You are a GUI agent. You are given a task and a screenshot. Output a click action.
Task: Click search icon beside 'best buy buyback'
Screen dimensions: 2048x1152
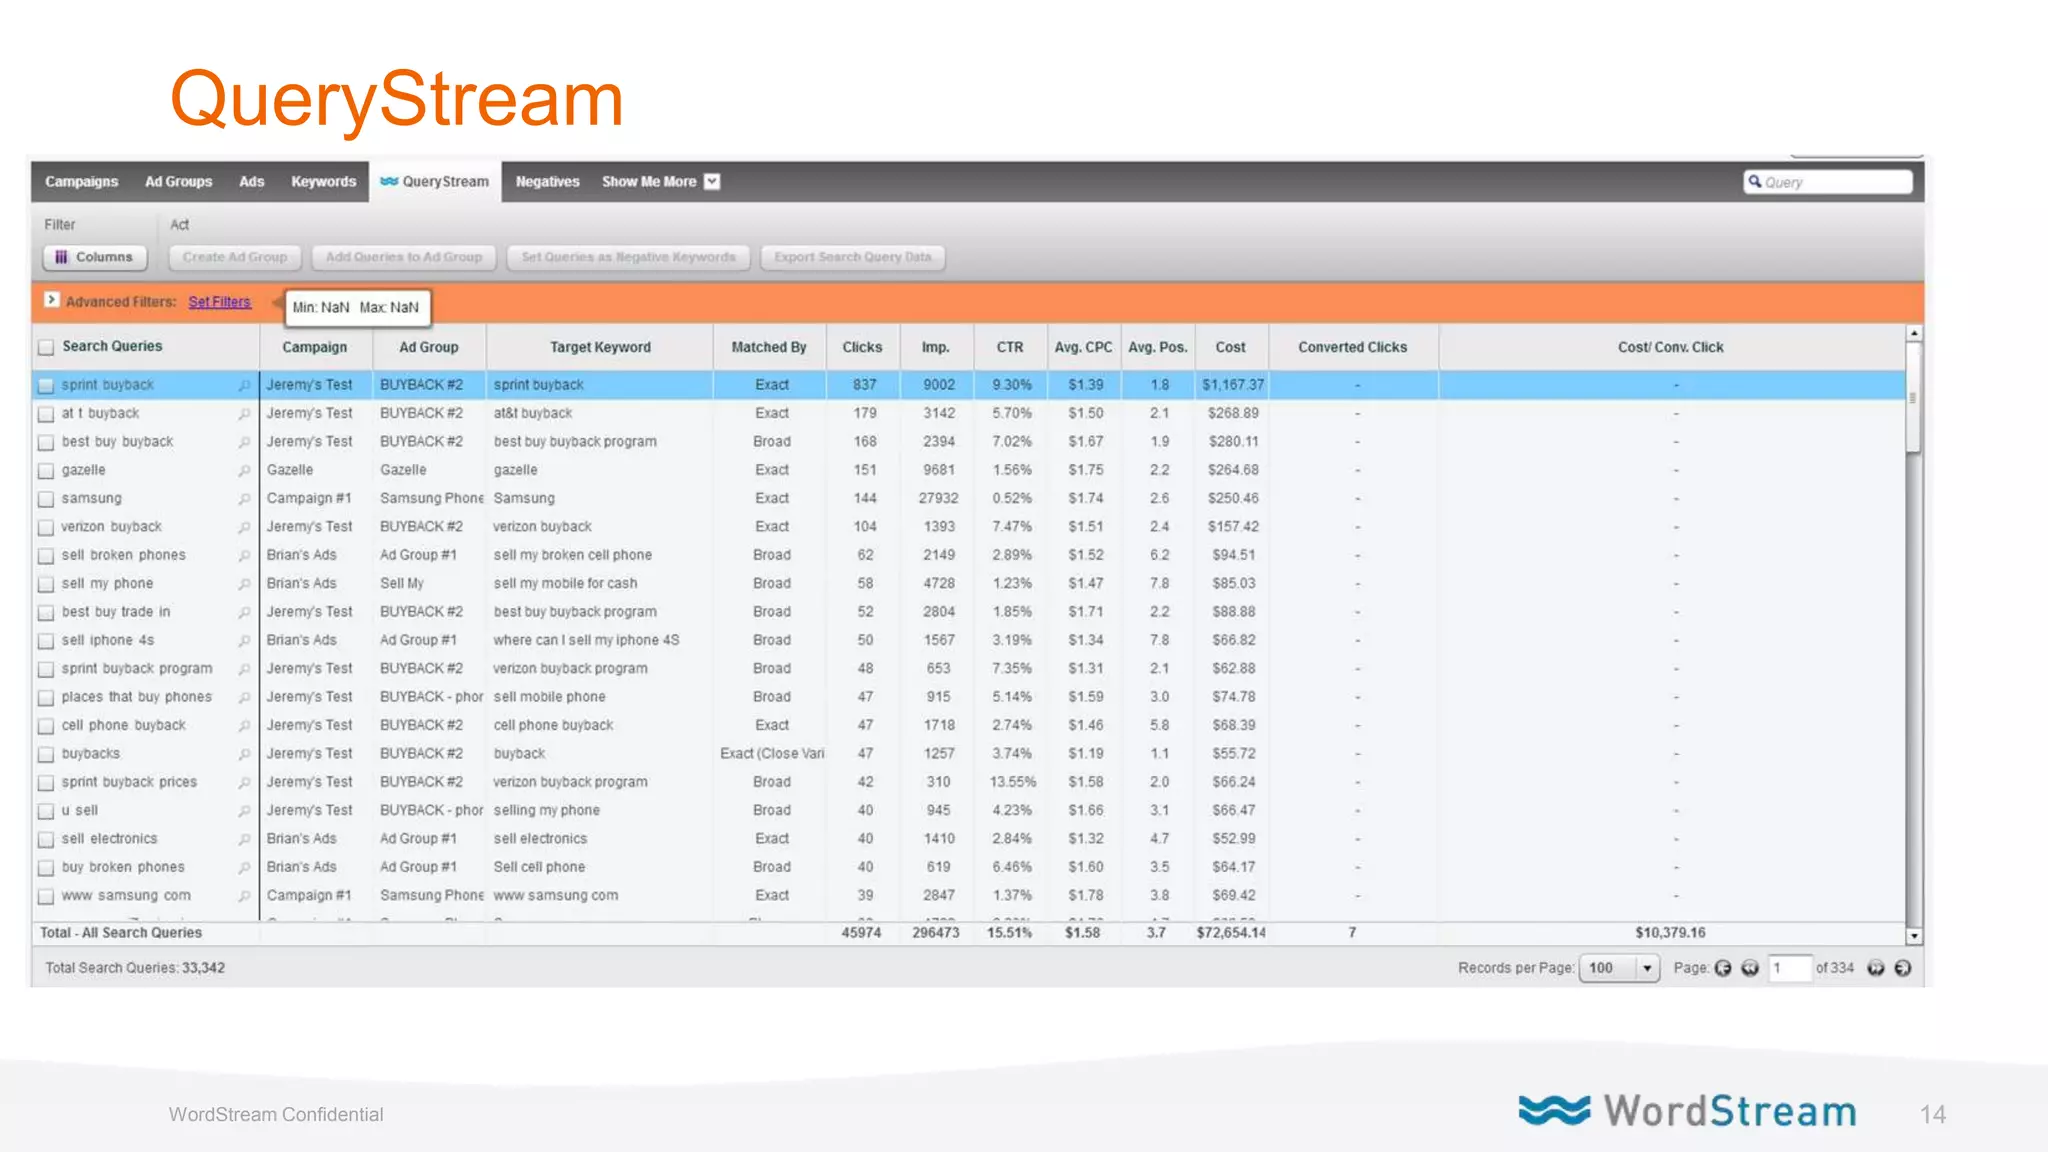244,442
